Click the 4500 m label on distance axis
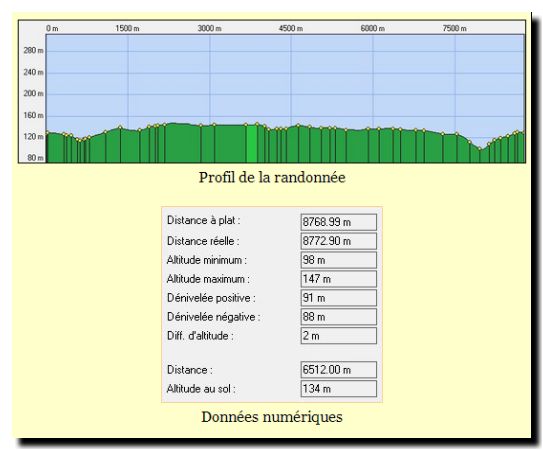The height and width of the screenshot is (450, 543). (x=291, y=28)
